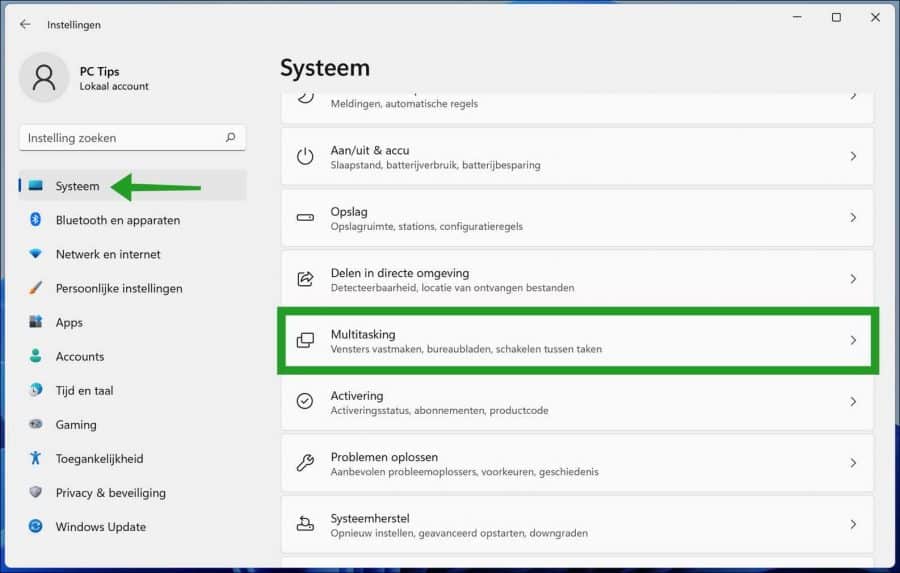The image size is (900, 573).
Task: Click the wrench icon for Problemen oplossen
Action: (305, 462)
